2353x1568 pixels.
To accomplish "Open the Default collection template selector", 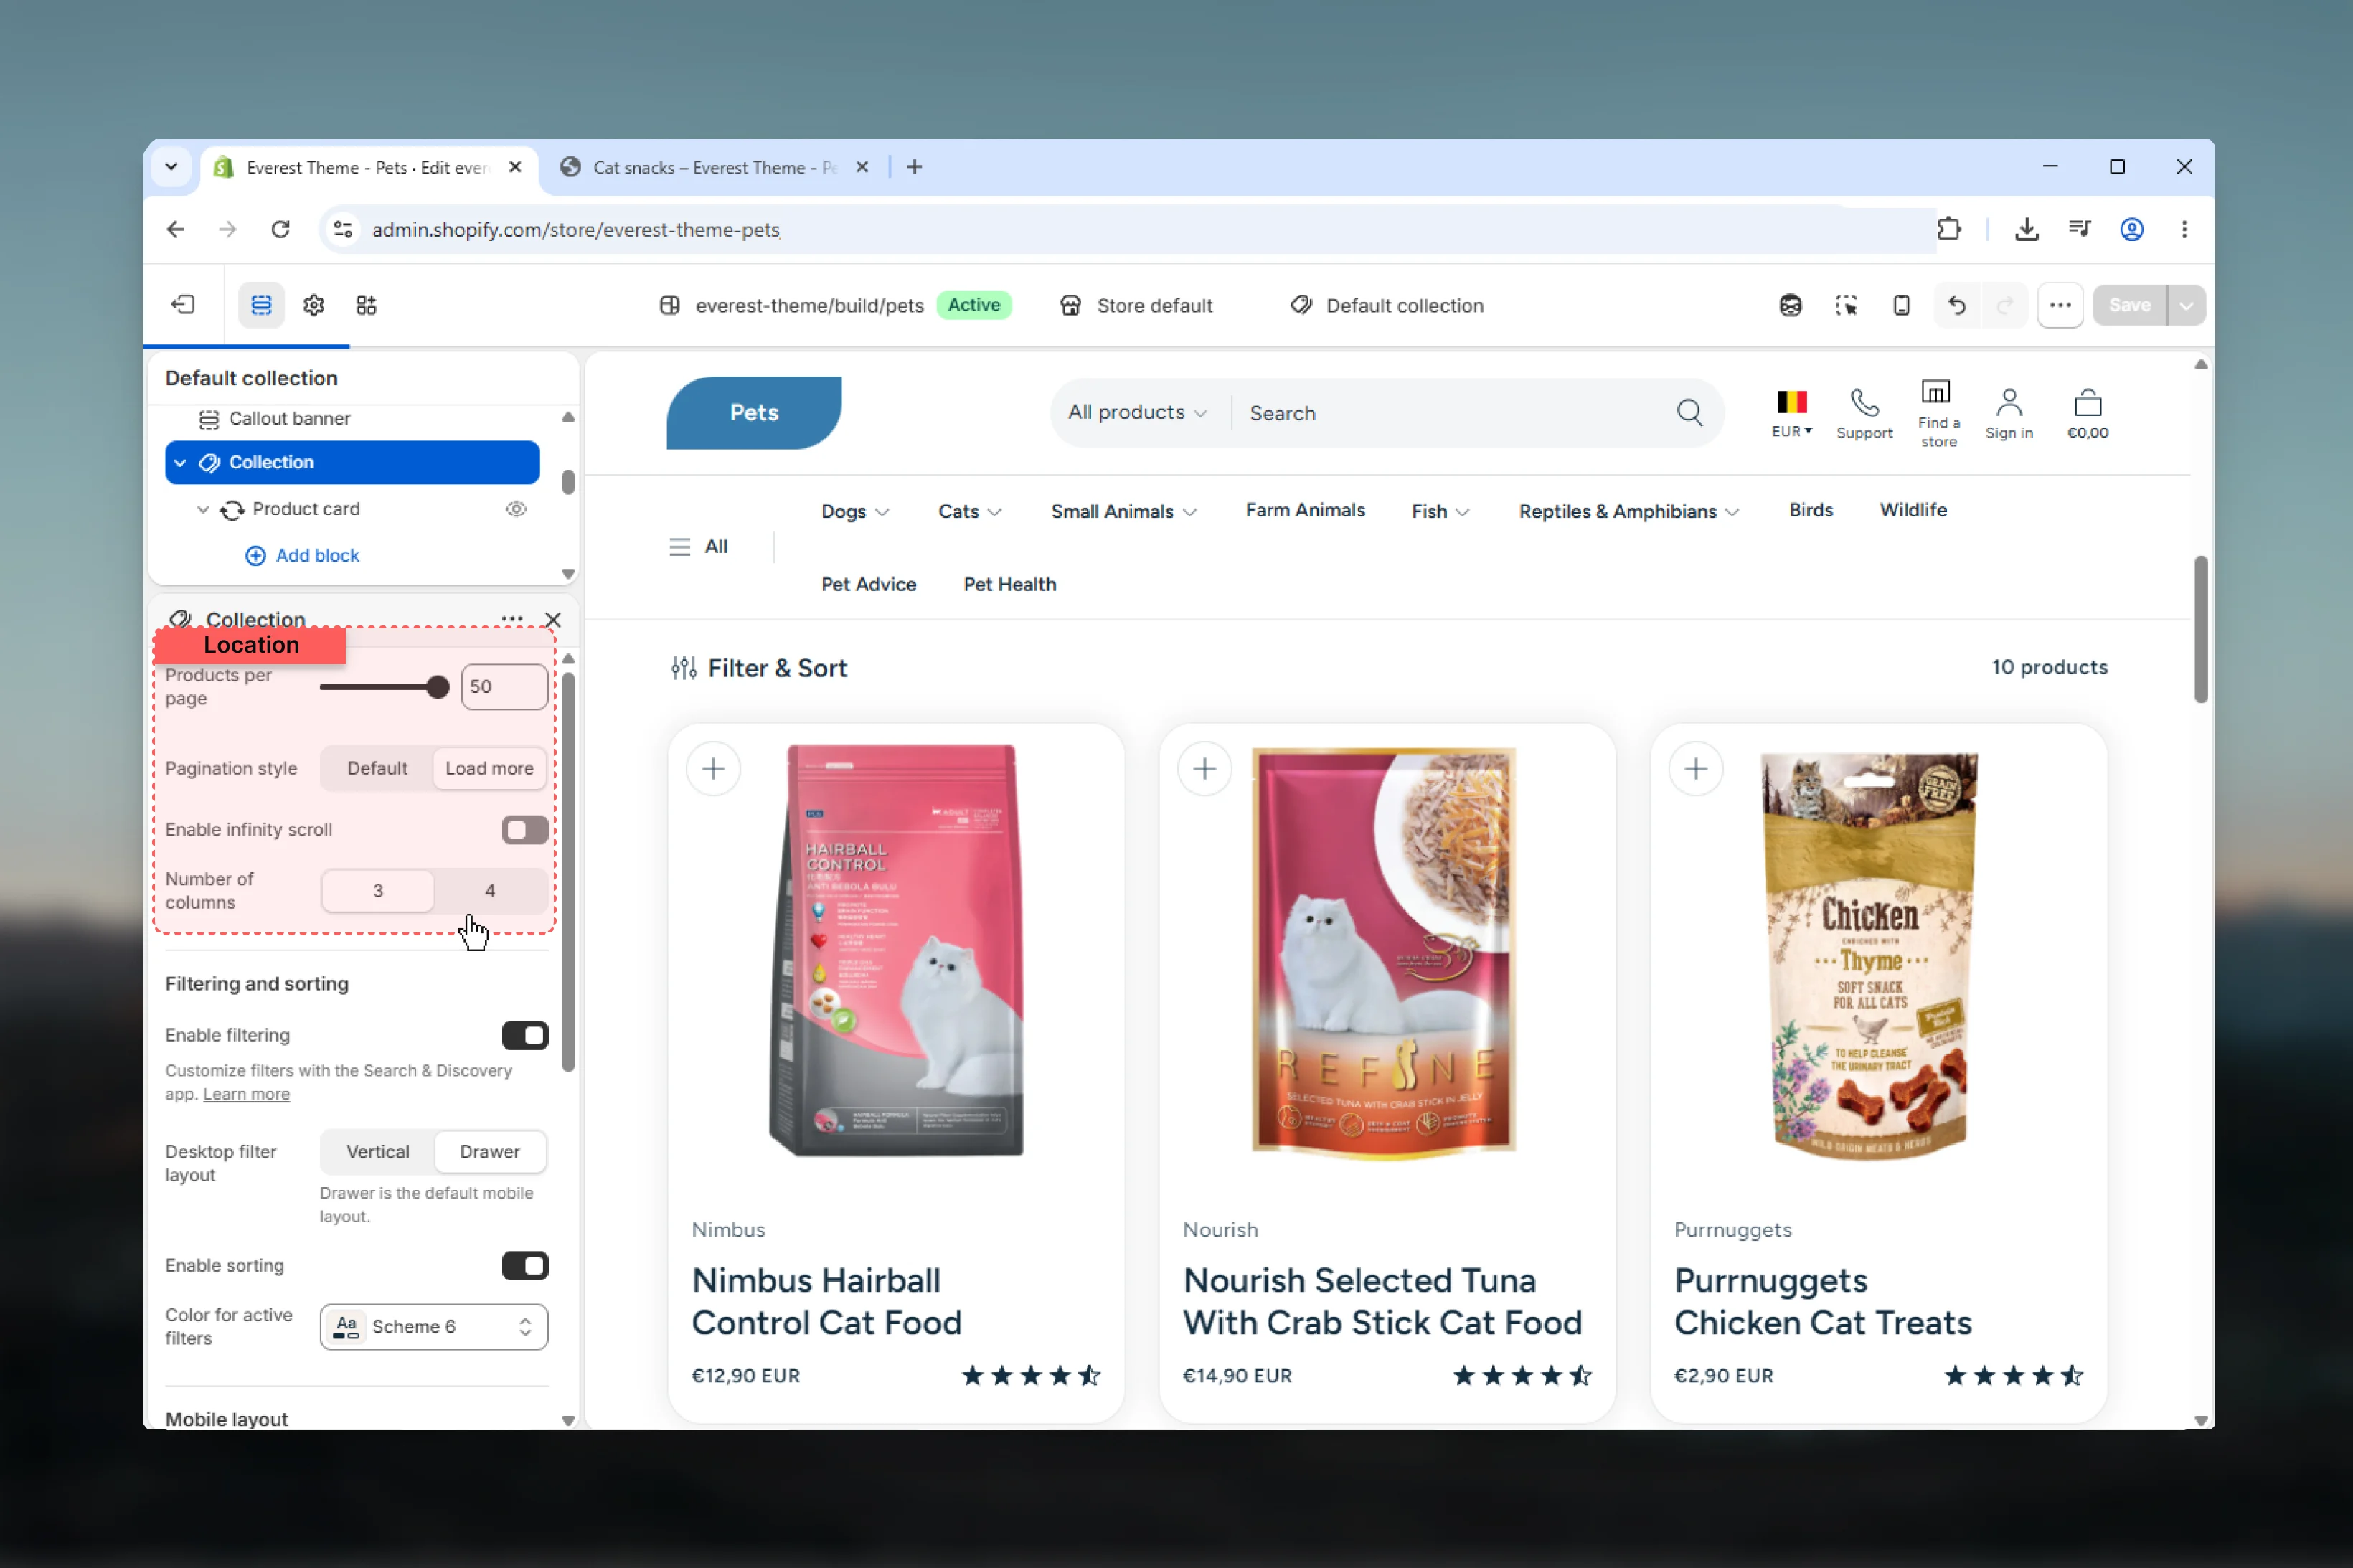I will [x=1387, y=305].
